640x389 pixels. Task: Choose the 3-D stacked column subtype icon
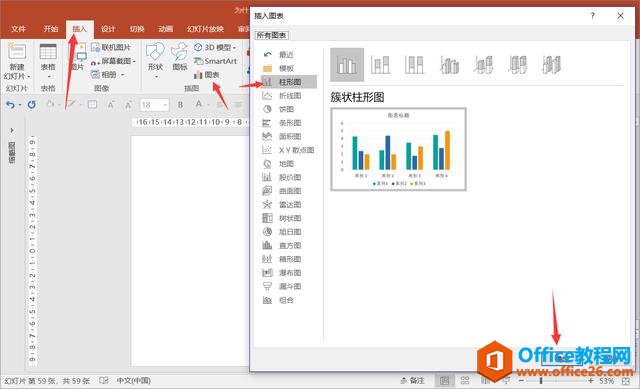(x=483, y=64)
